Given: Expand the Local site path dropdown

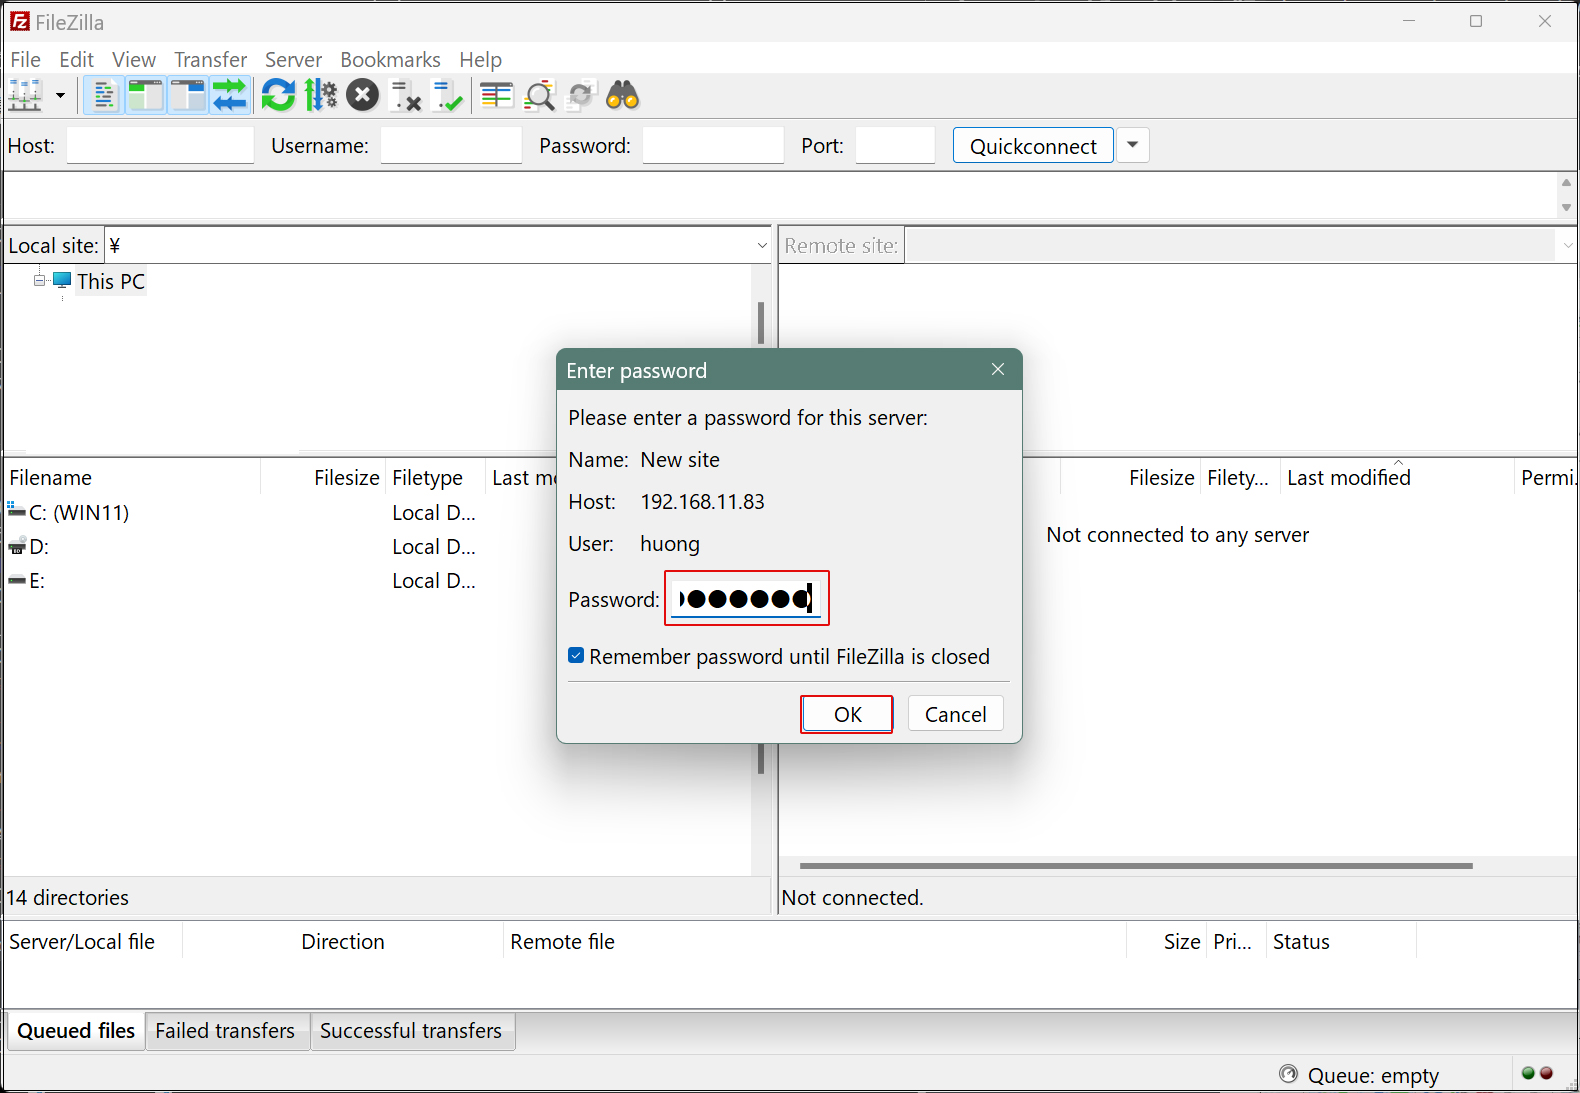Looking at the screenshot, I should click(x=762, y=245).
